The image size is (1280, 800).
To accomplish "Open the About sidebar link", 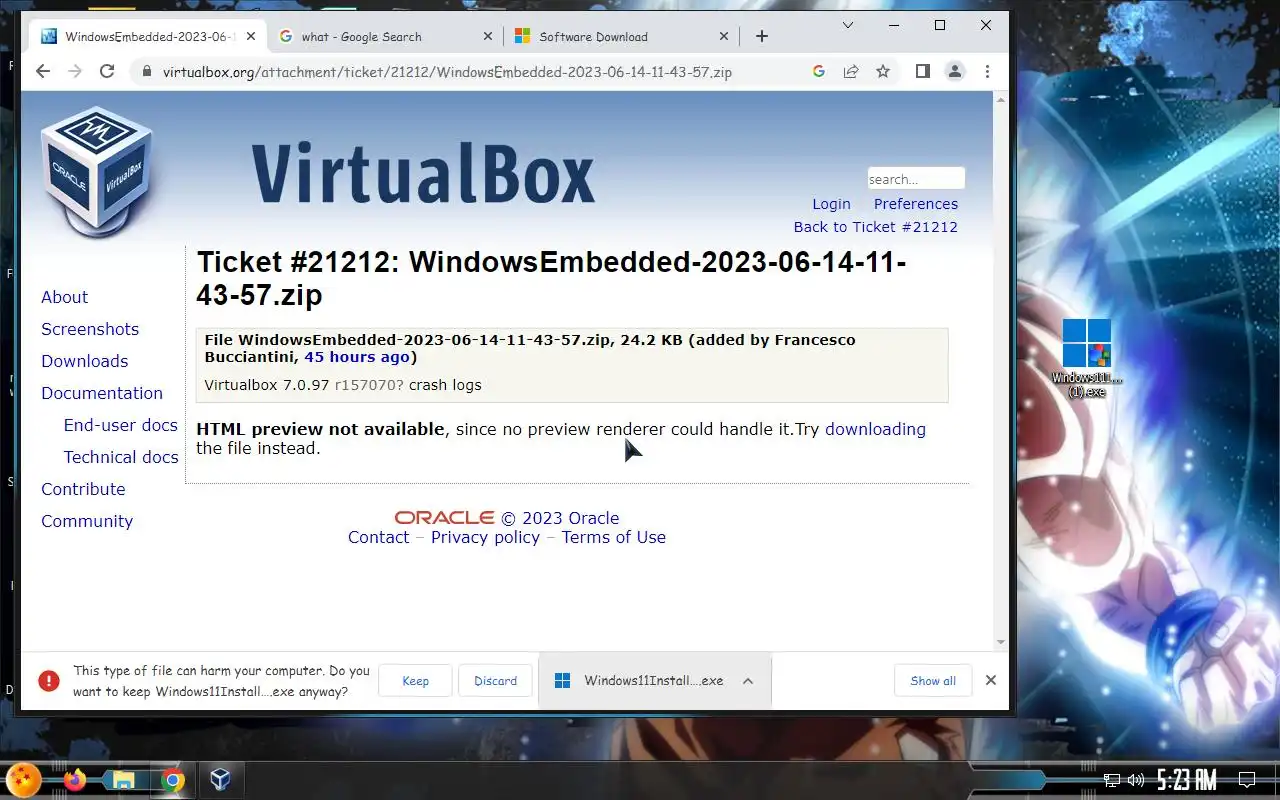I will pyautogui.click(x=64, y=297).
